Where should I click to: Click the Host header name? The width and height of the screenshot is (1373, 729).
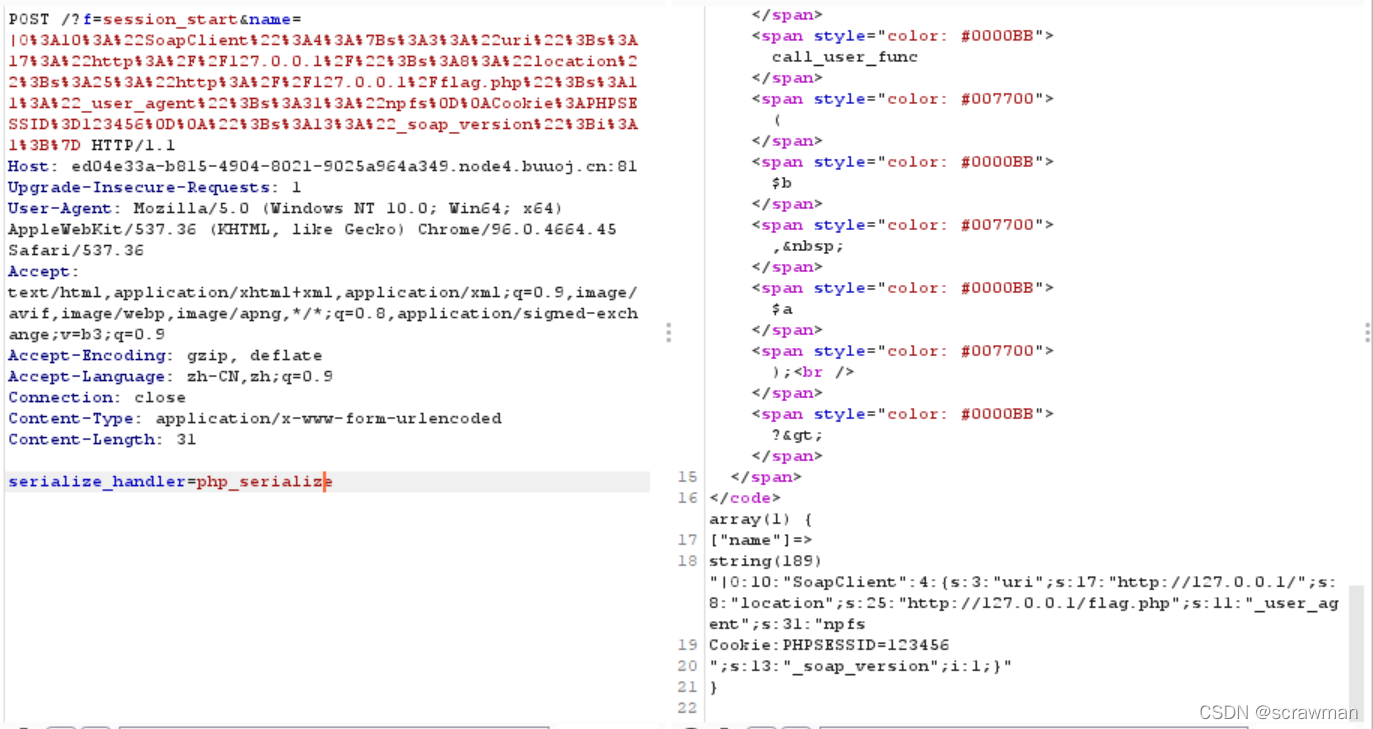tap(28, 166)
